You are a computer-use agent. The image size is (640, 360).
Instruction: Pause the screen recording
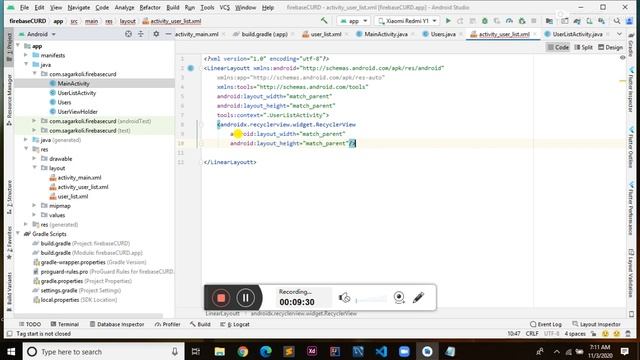[245, 298]
